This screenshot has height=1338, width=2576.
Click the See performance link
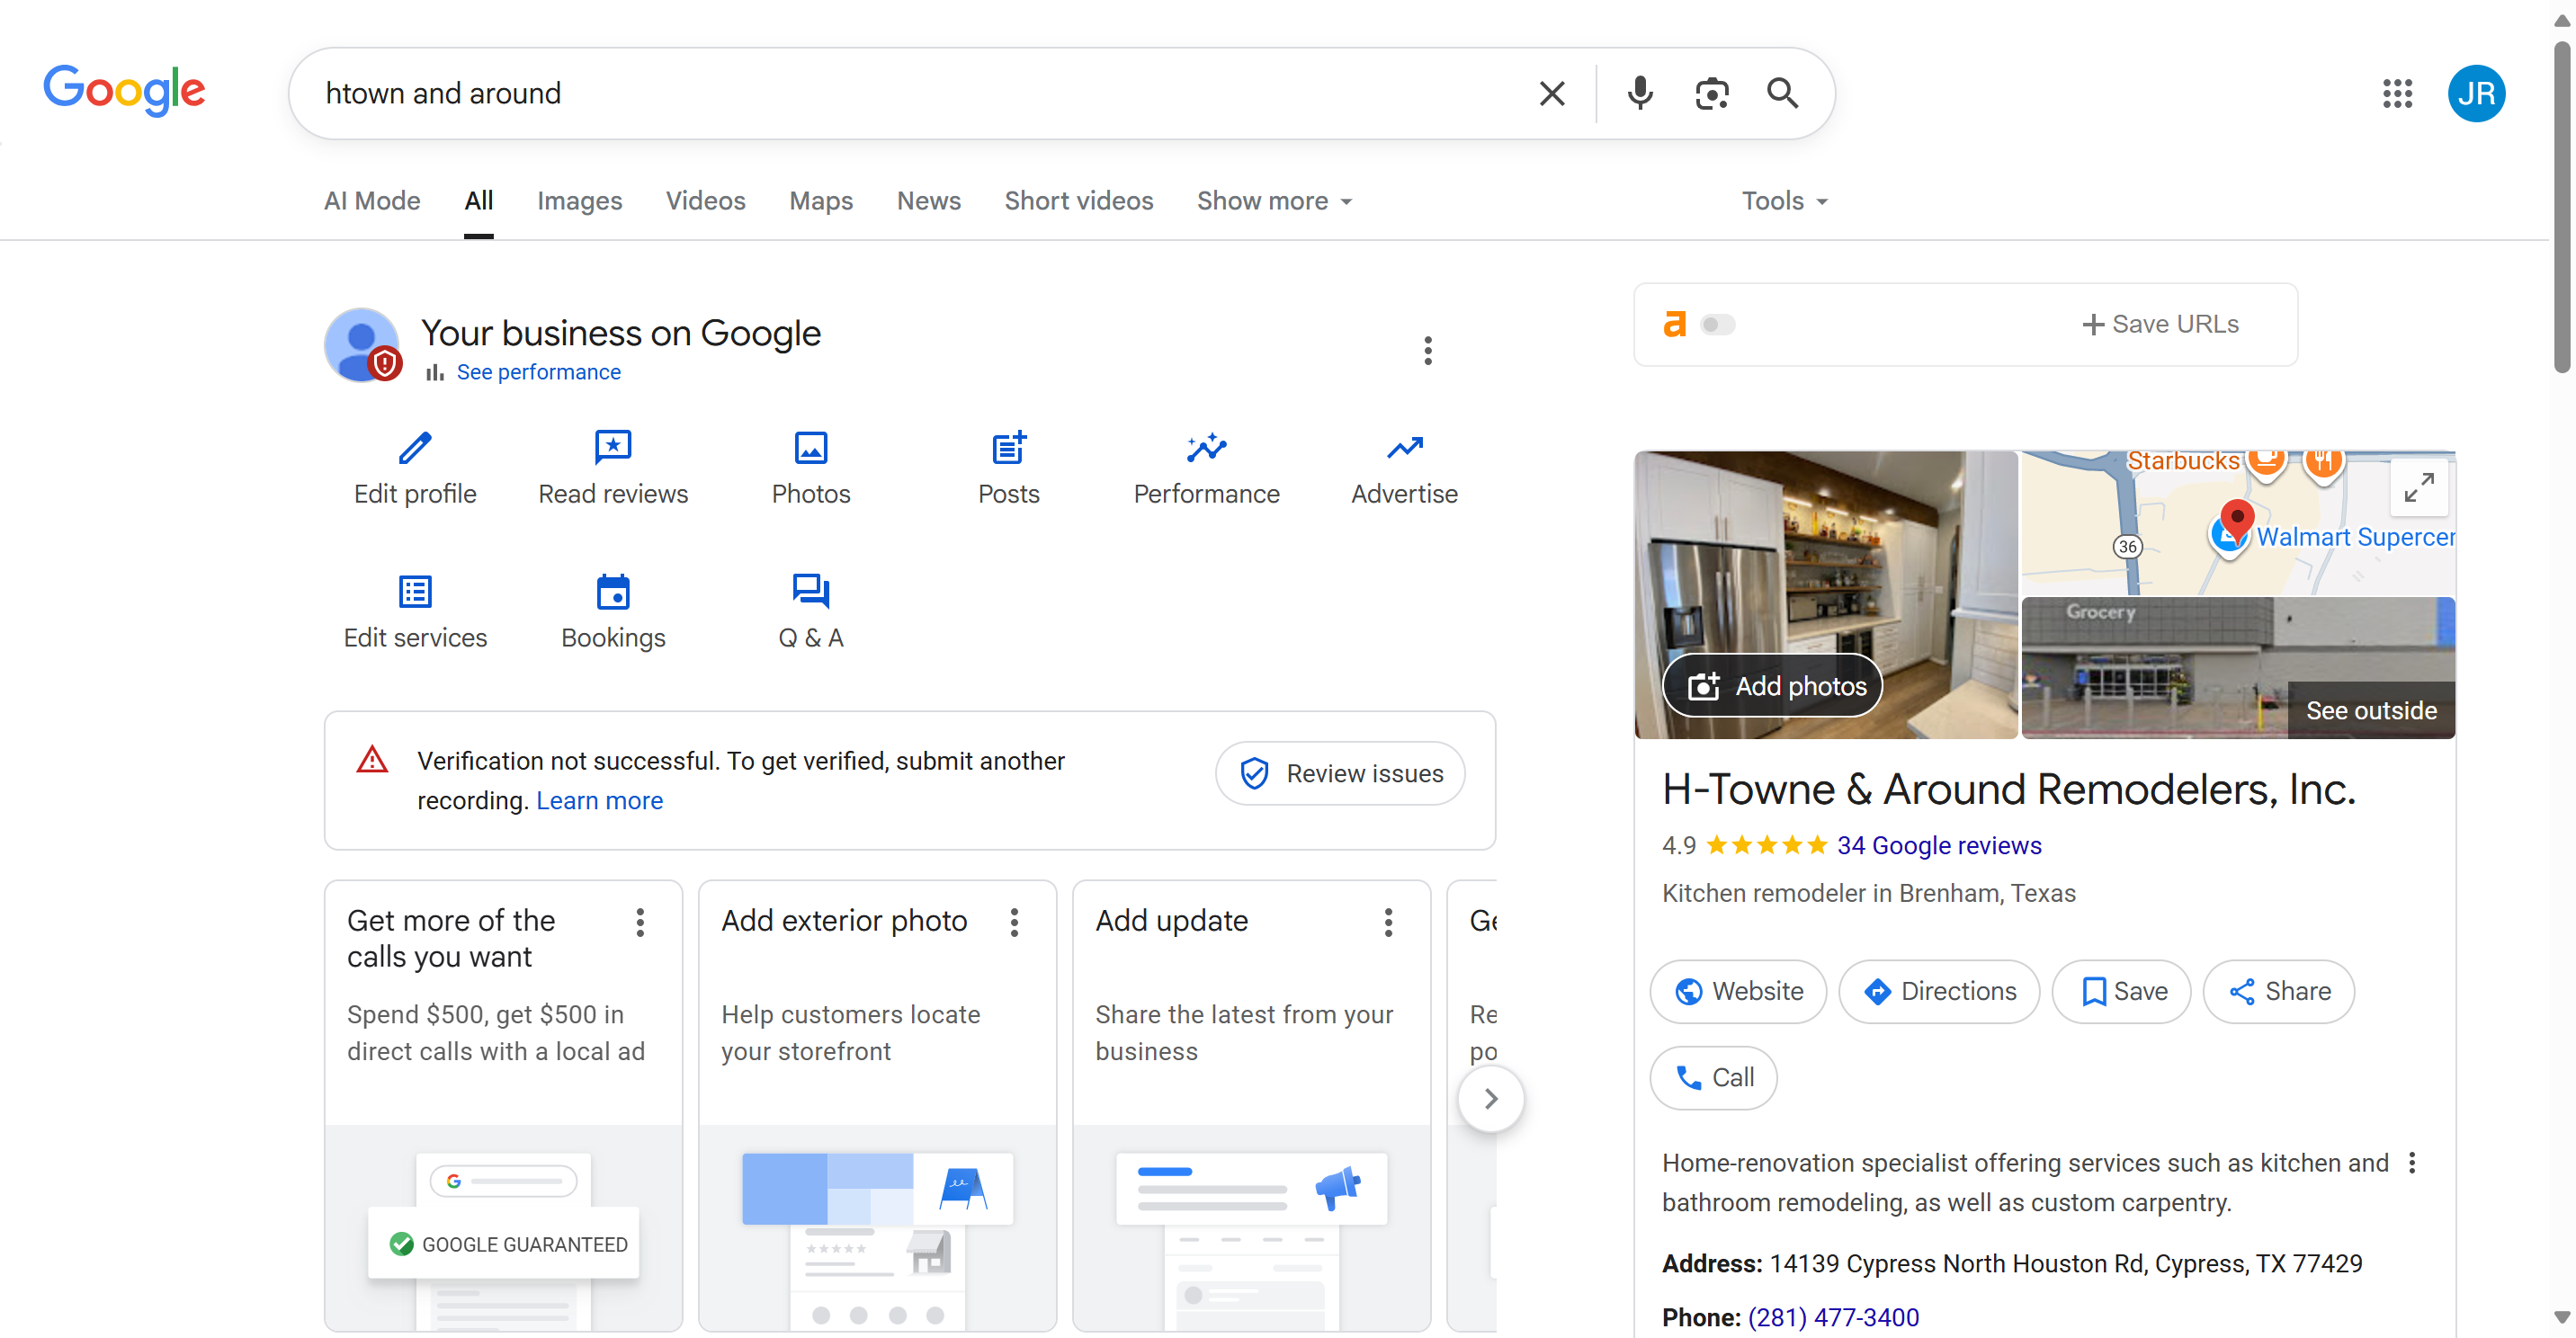[x=538, y=372]
